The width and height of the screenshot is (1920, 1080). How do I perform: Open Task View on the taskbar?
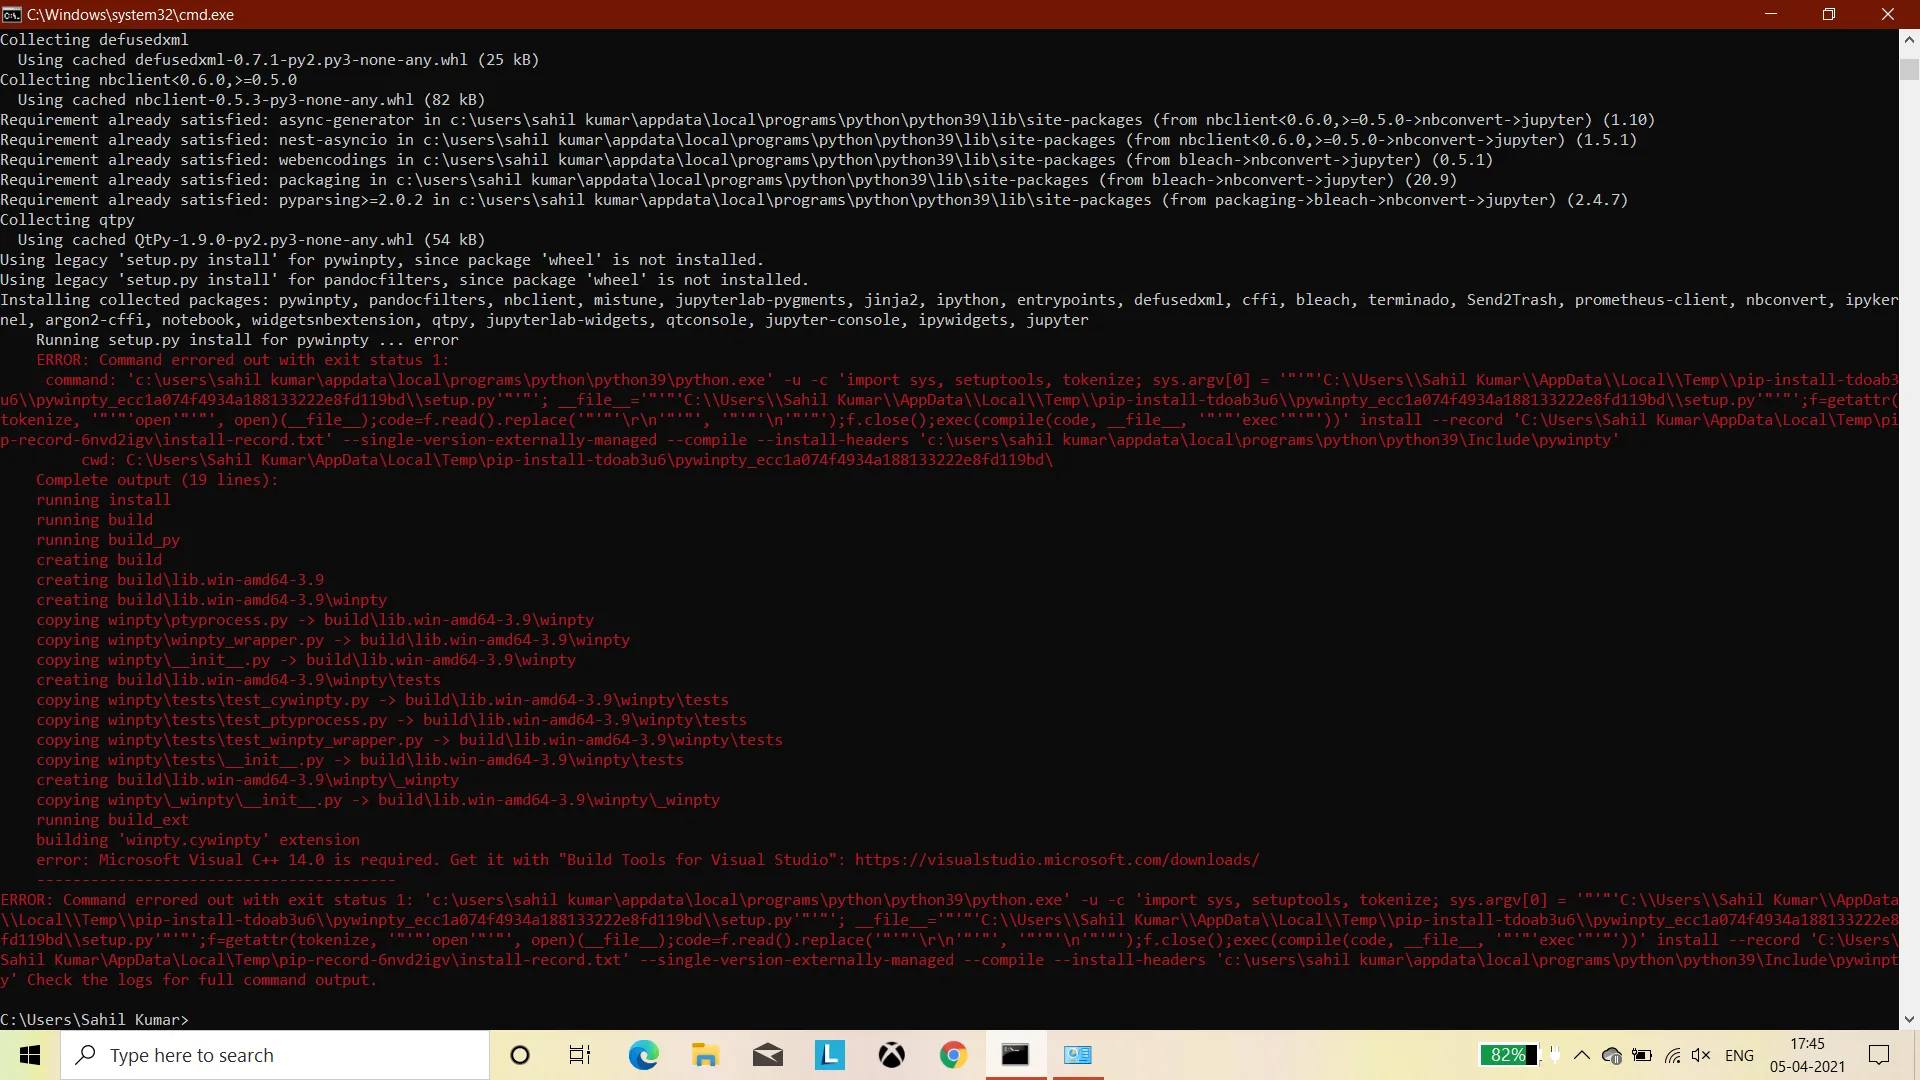click(x=580, y=1055)
